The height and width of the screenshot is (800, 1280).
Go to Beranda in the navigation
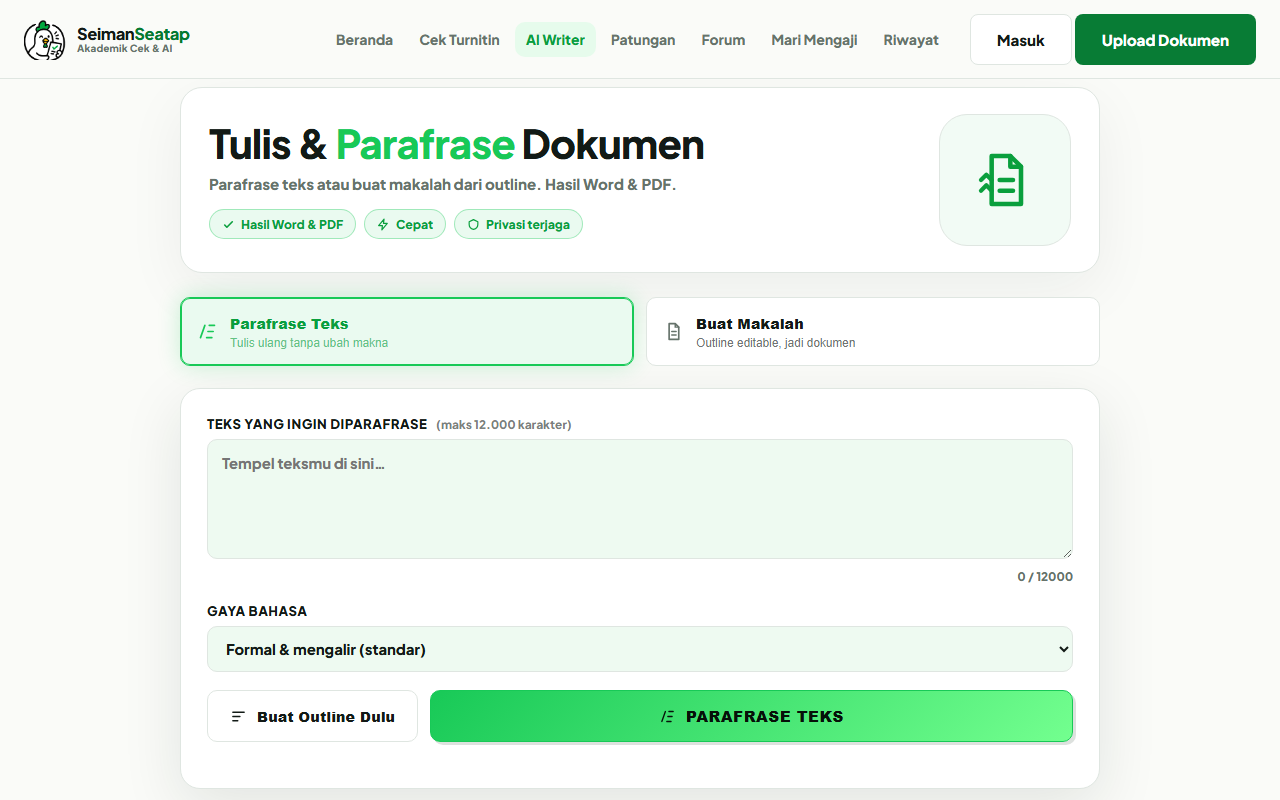coord(364,40)
